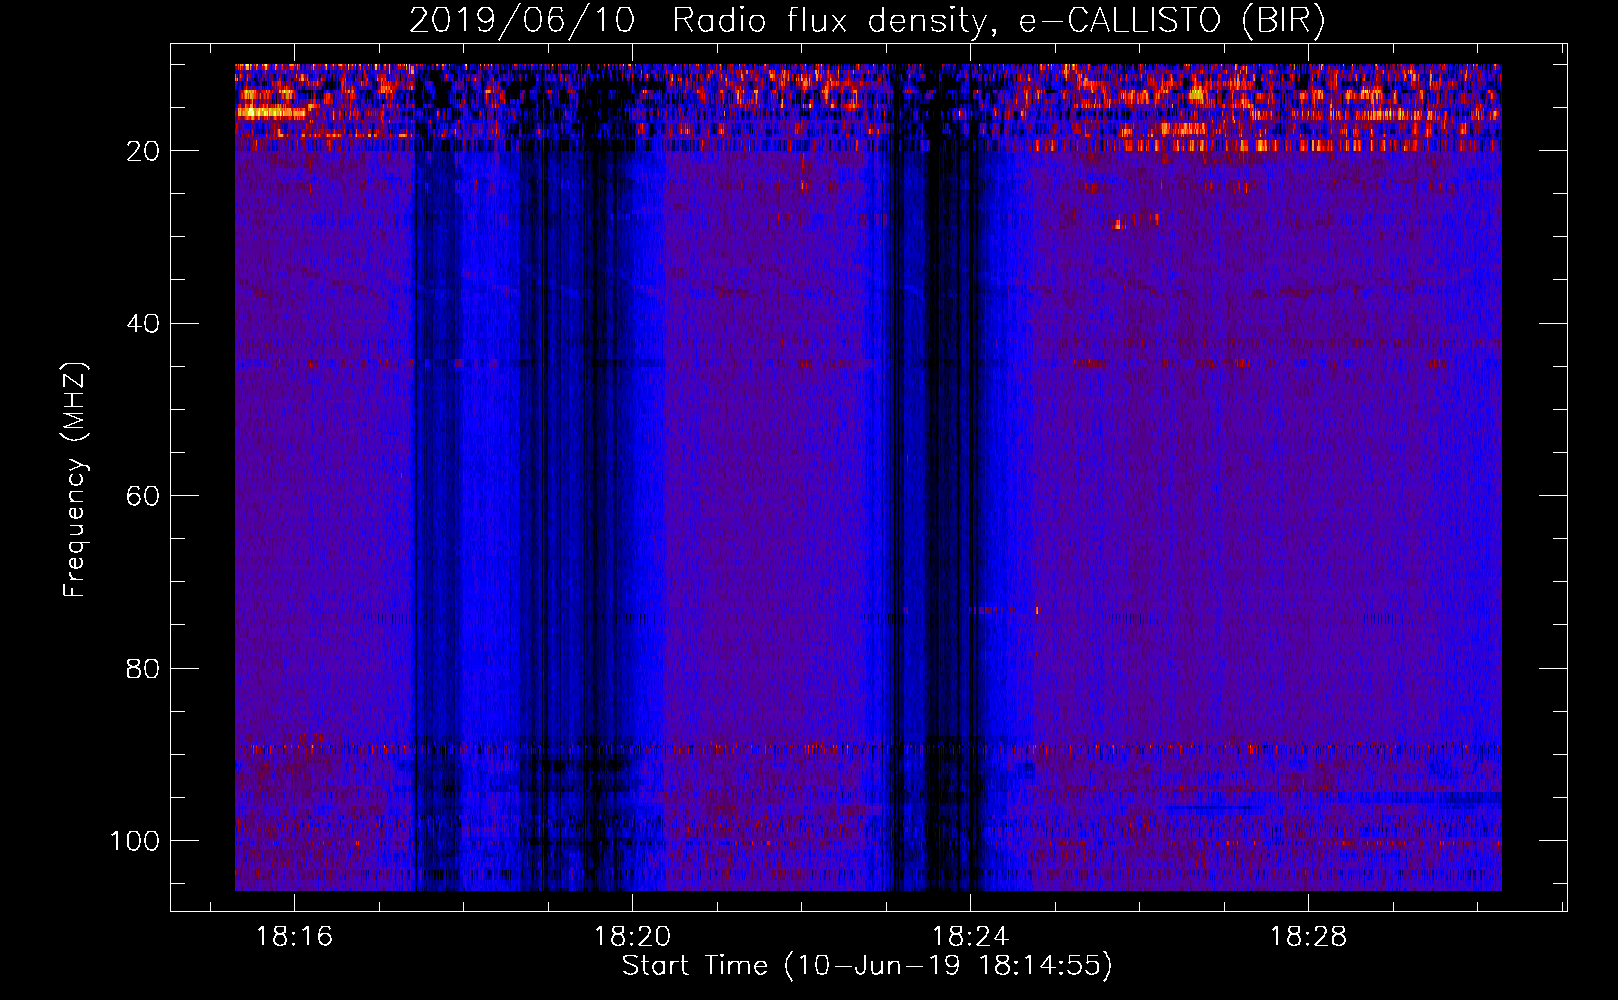Click the 'Start Time (10-Jun-19 18:14:55)' label
The width and height of the screenshot is (1618, 1000).
tap(867, 966)
